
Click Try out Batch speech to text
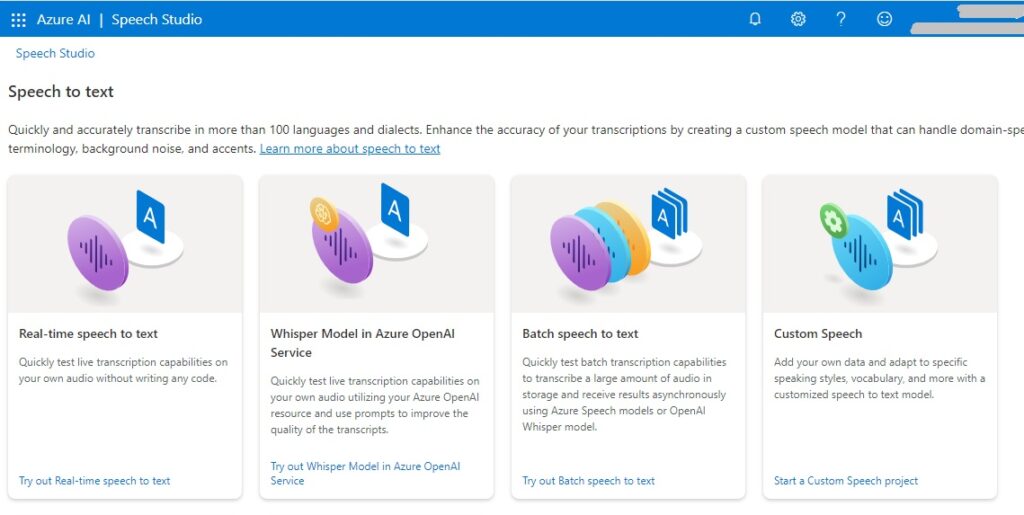(589, 481)
